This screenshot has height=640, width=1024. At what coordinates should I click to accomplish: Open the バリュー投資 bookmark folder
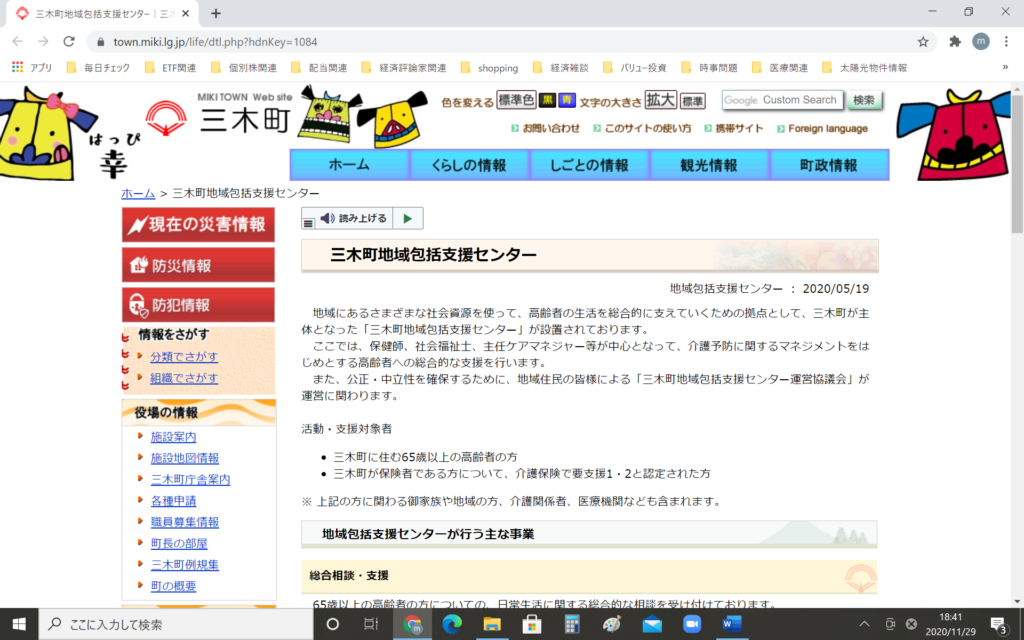(635, 67)
